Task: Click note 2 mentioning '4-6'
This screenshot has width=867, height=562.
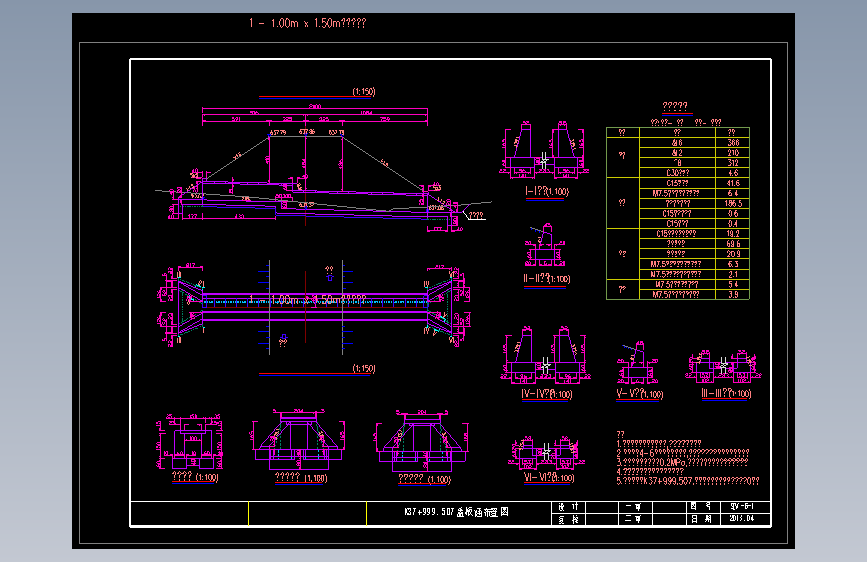Action: click(683, 452)
